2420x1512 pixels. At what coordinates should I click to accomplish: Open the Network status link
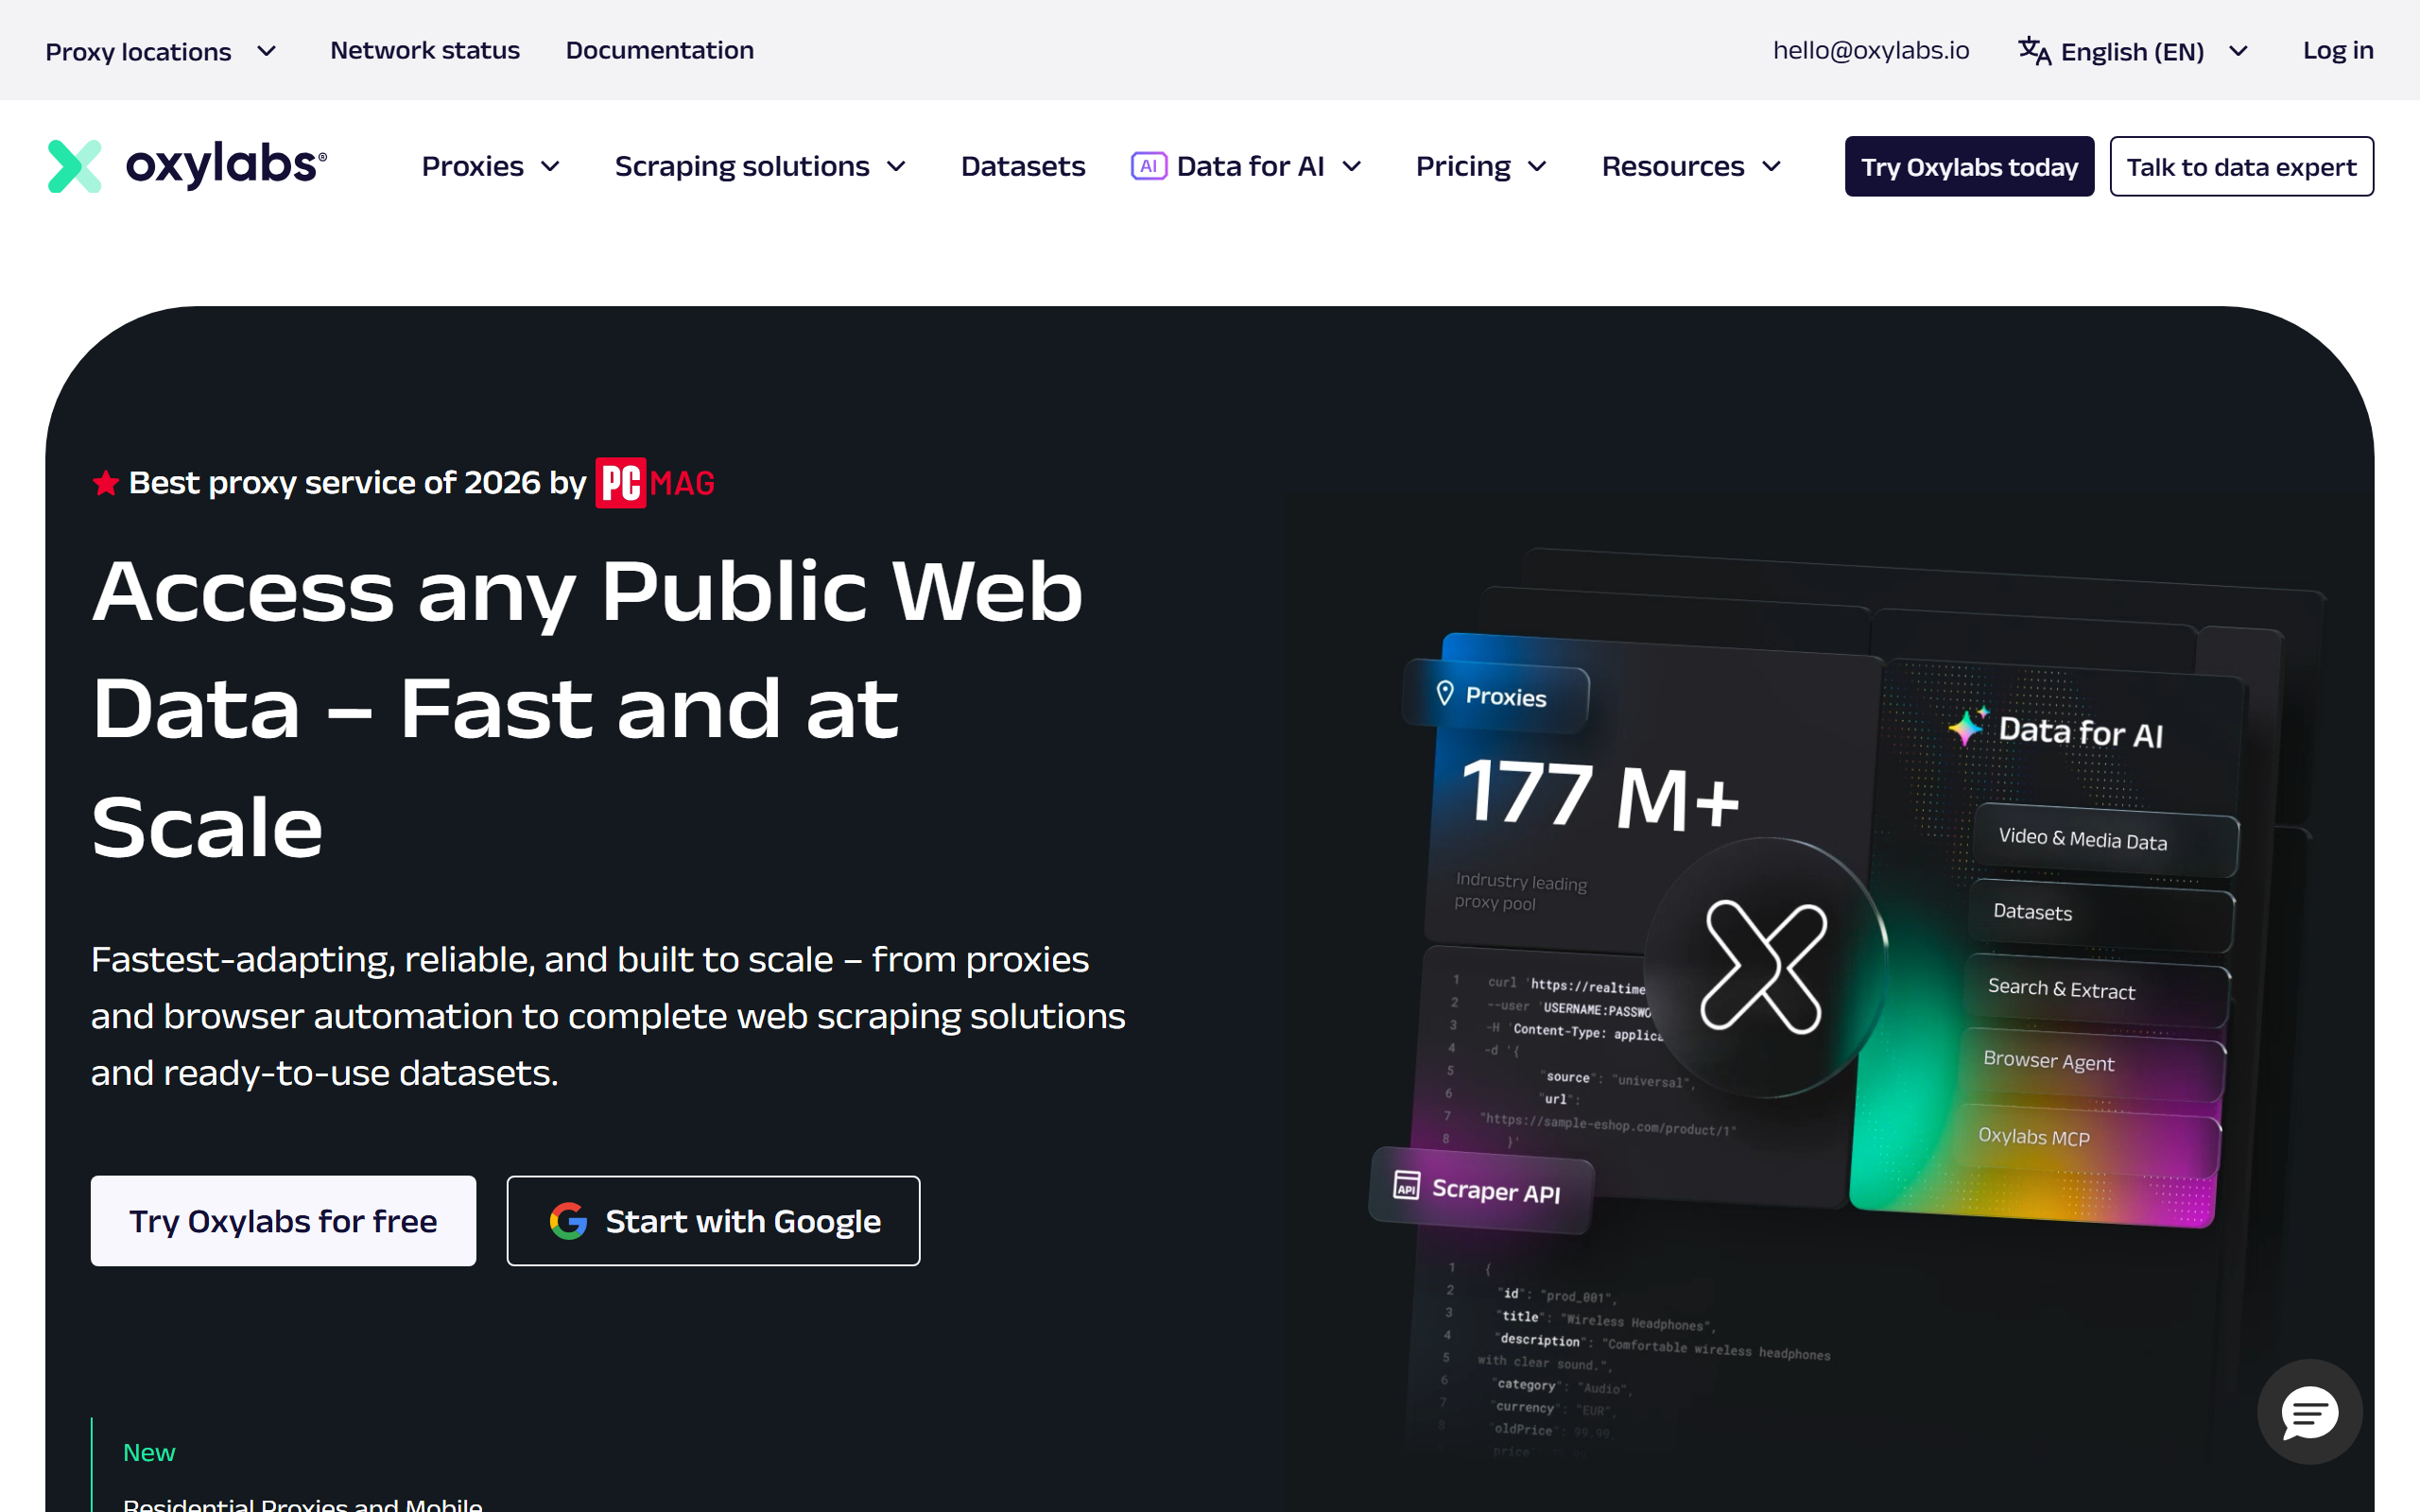(425, 50)
